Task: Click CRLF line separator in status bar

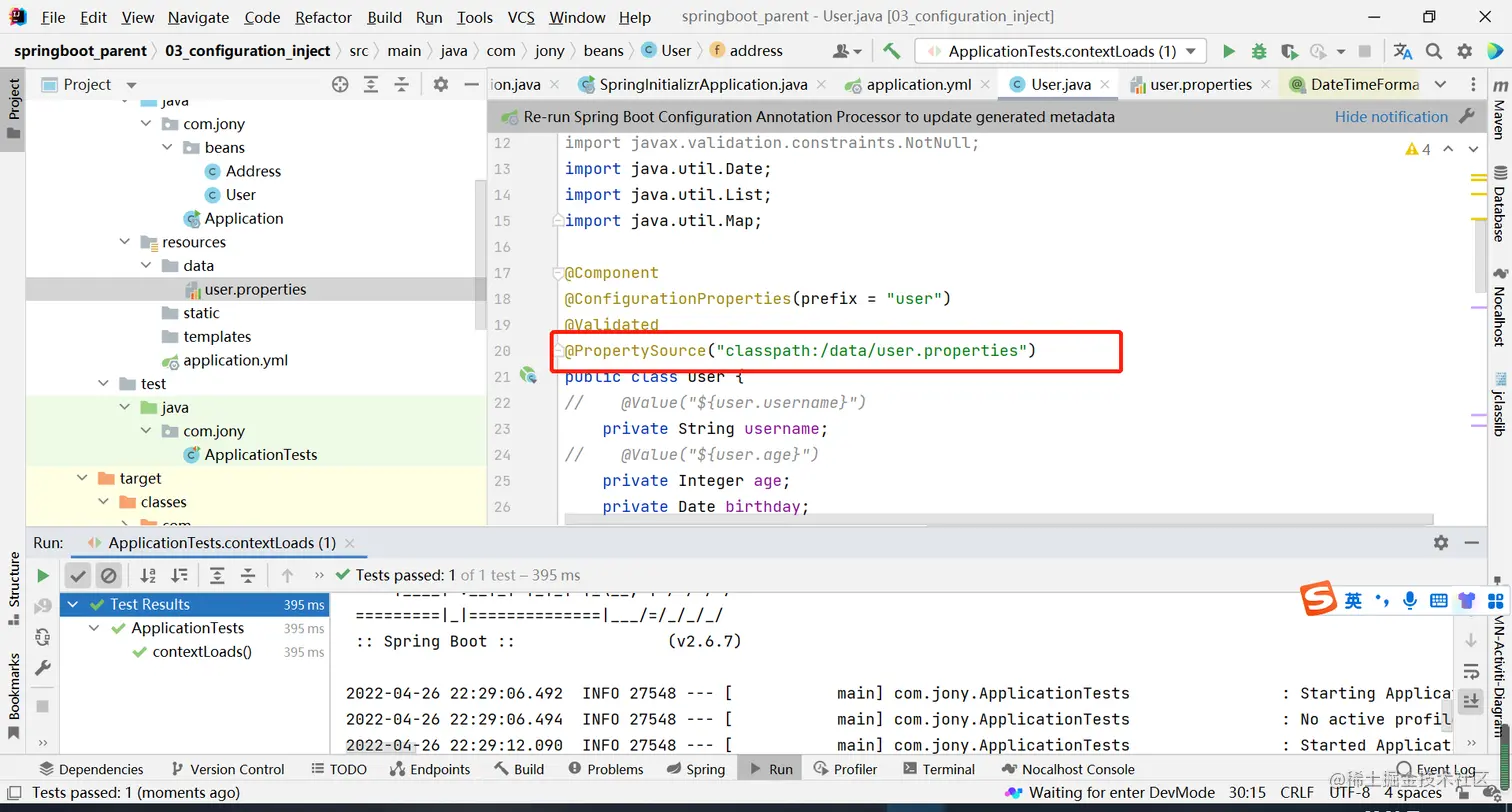Action: click(x=1297, y=792)
